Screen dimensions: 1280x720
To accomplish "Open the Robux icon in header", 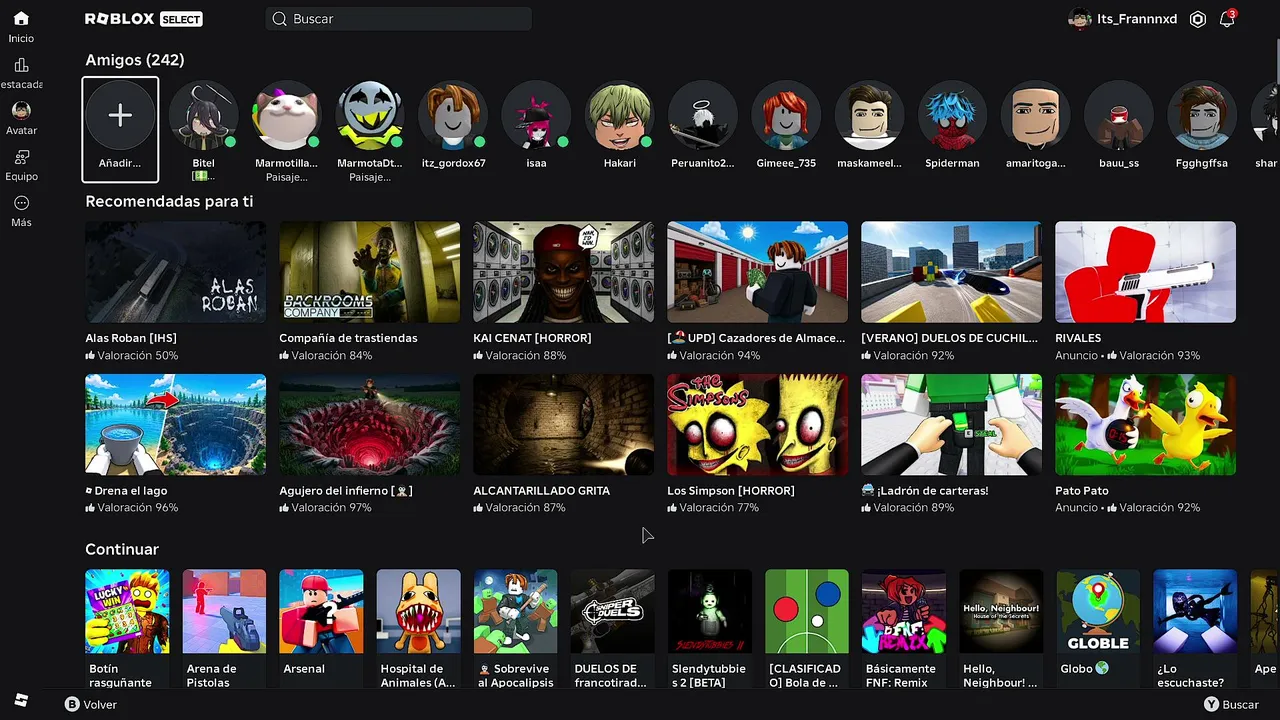I will (1198, 19).
